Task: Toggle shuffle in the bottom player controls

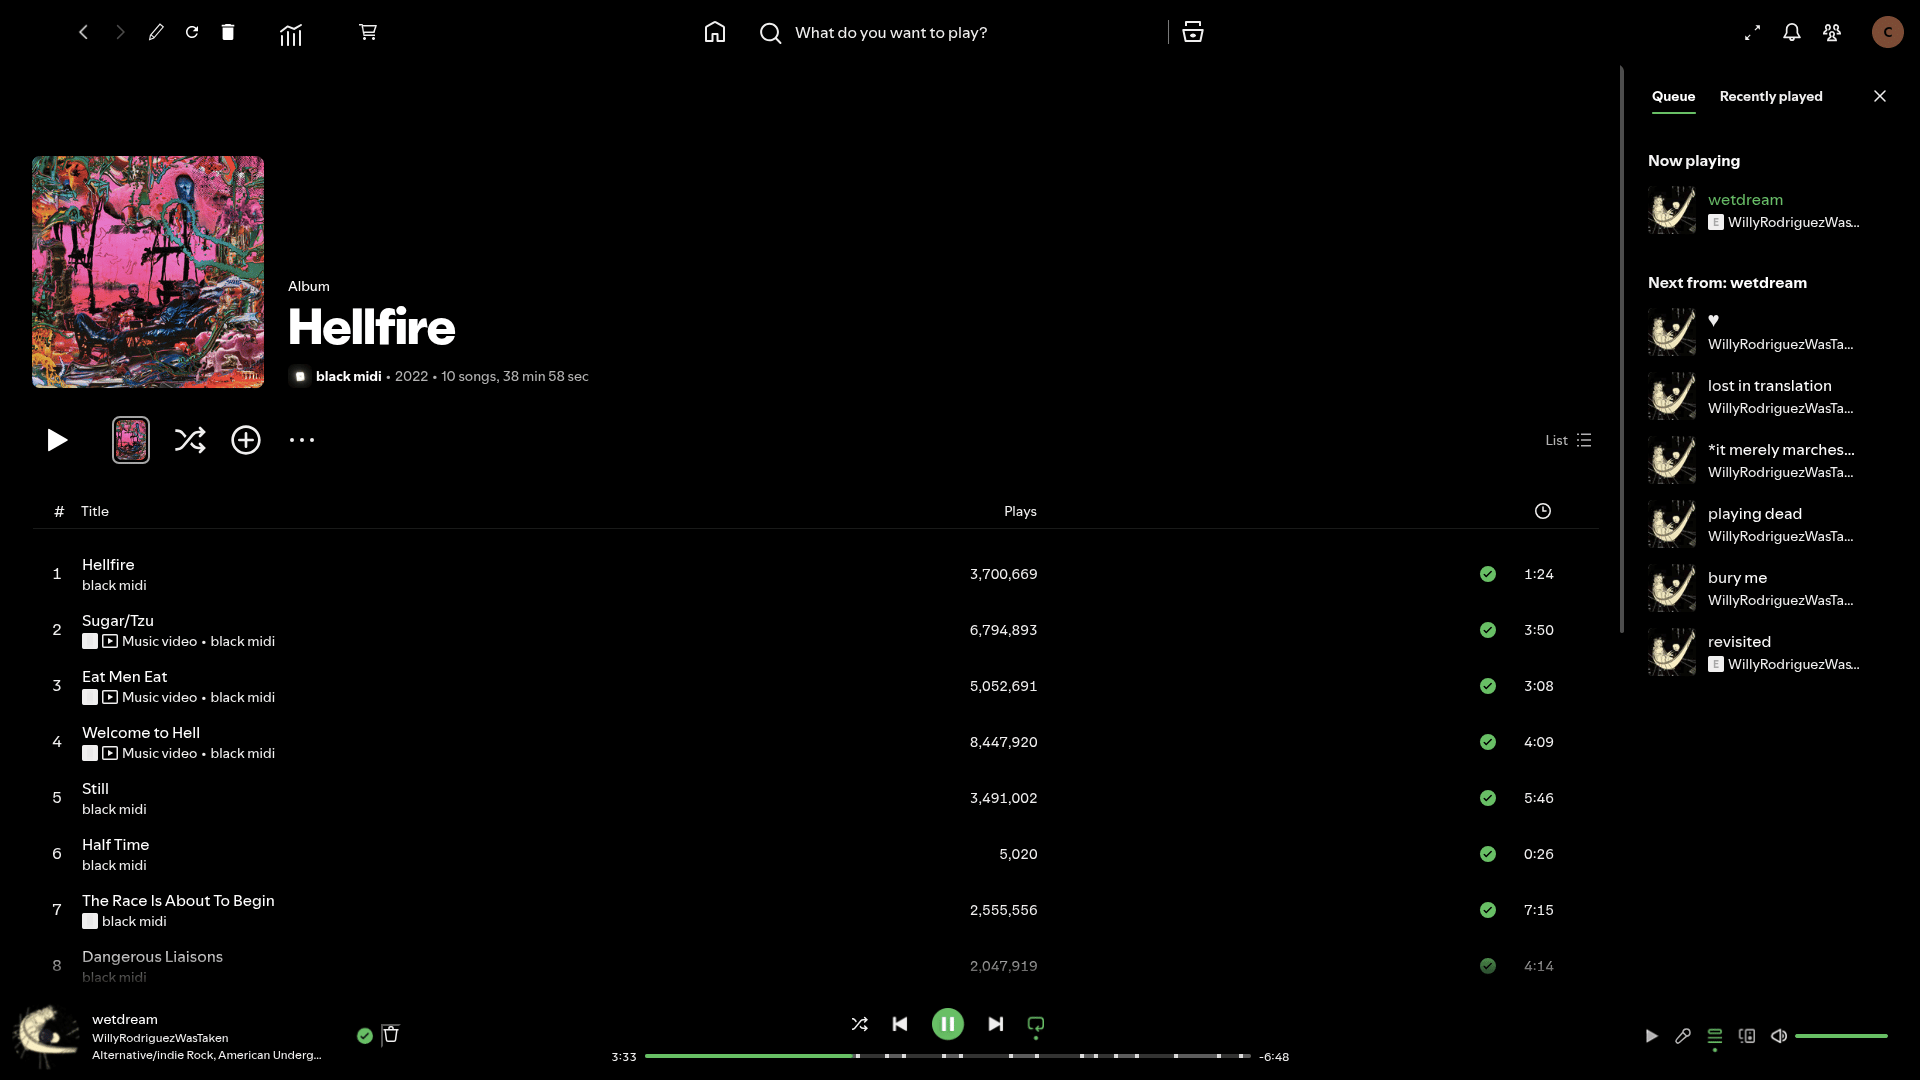Action: point(860,1024)
